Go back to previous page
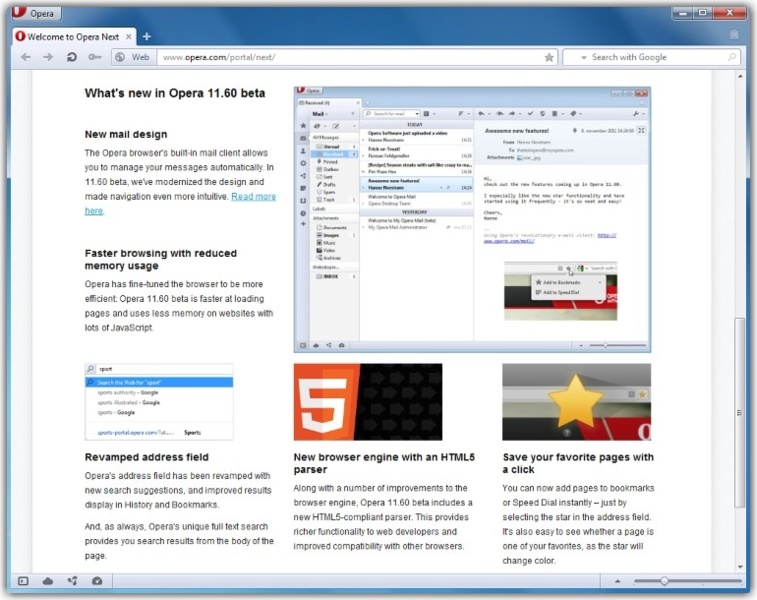Image resolution: width=757 pixels, height=600 pixels. (26, 57)
